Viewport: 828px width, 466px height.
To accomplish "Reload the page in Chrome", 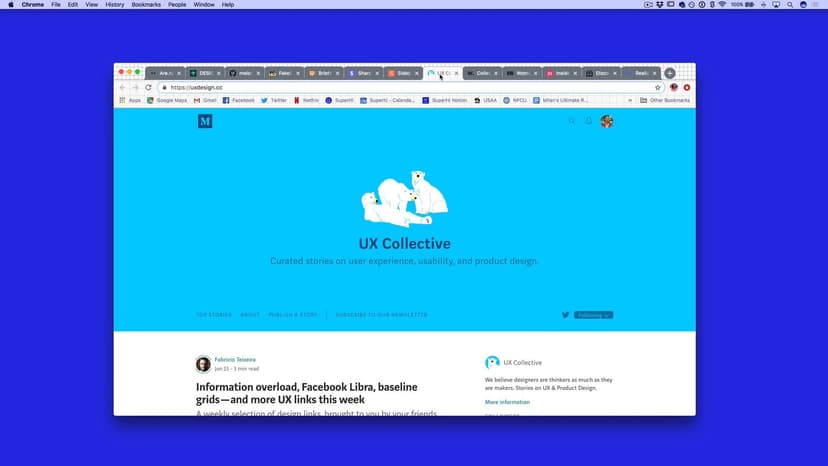I will coord(149,87).
